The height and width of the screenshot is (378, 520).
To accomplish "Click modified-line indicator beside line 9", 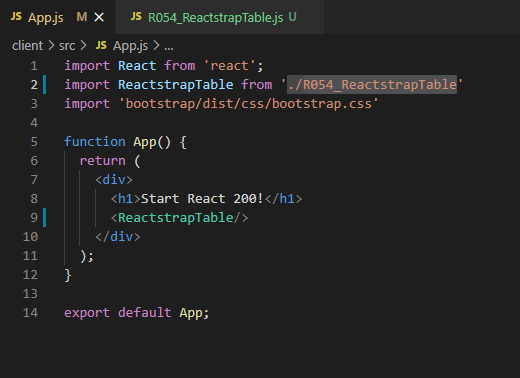I will (x=44, y=218).
